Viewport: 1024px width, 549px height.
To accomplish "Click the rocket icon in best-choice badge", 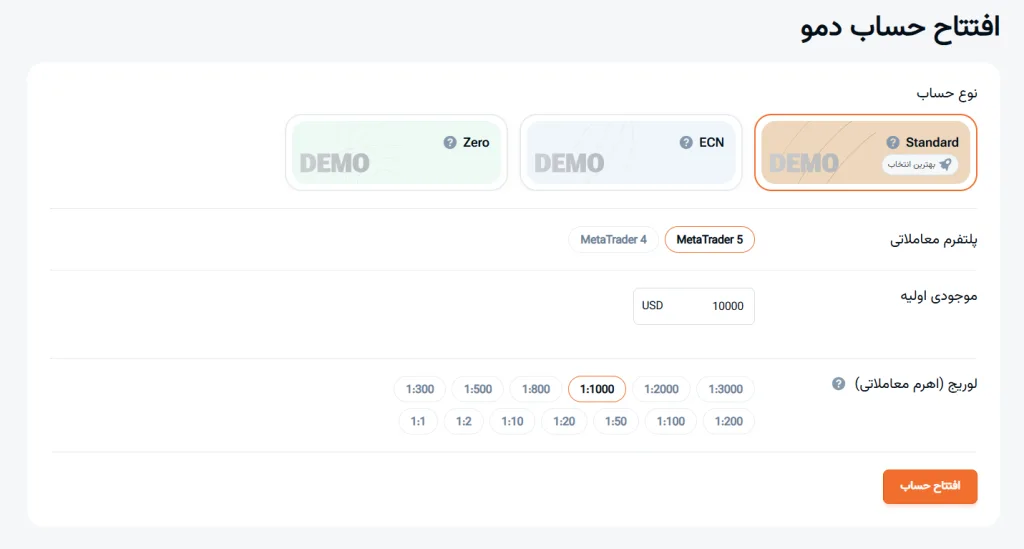I will pyautogui.click(x=945, y=165).
